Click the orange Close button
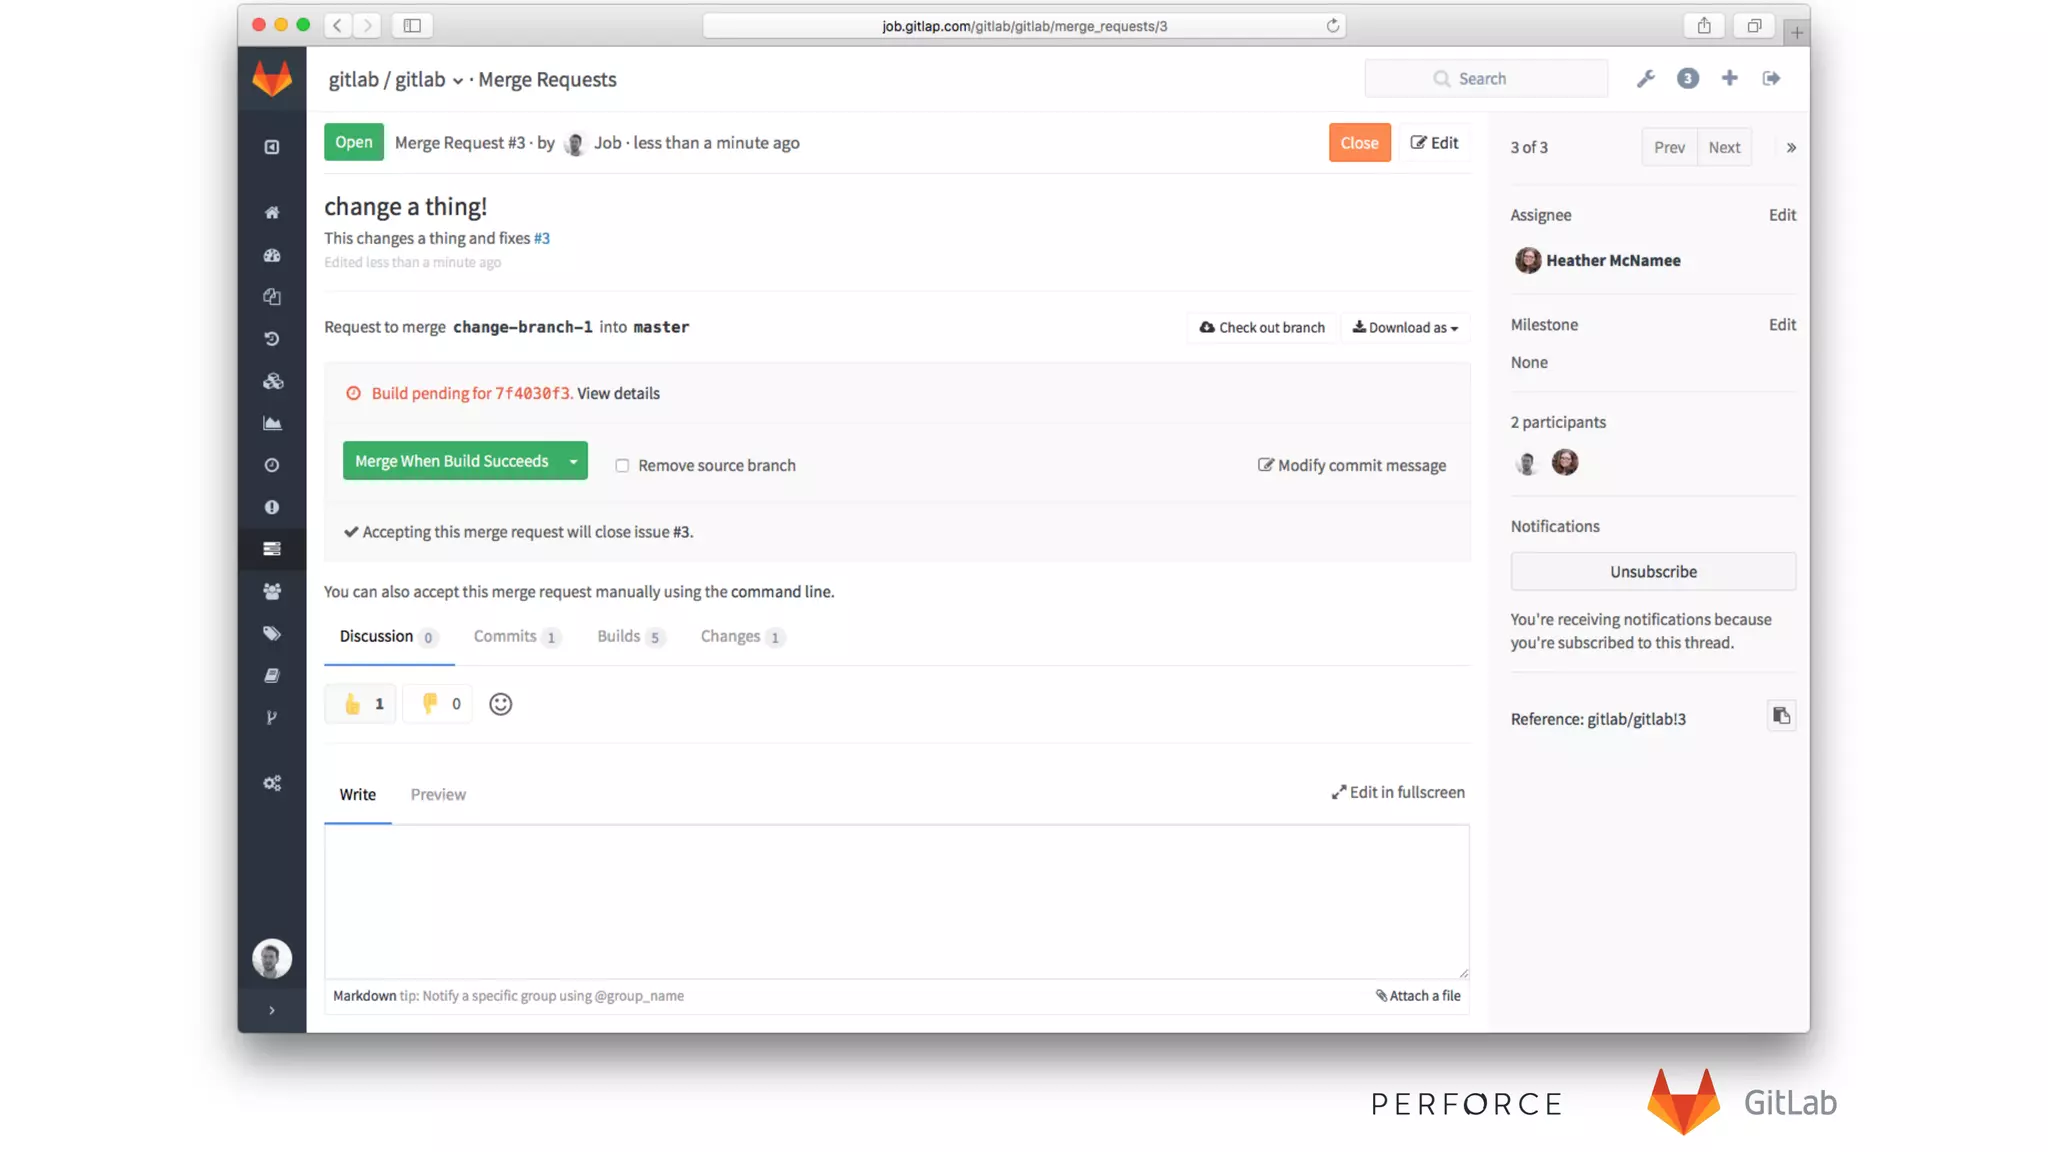Screen dimensions: 2048x1152 coord(1359,142)
